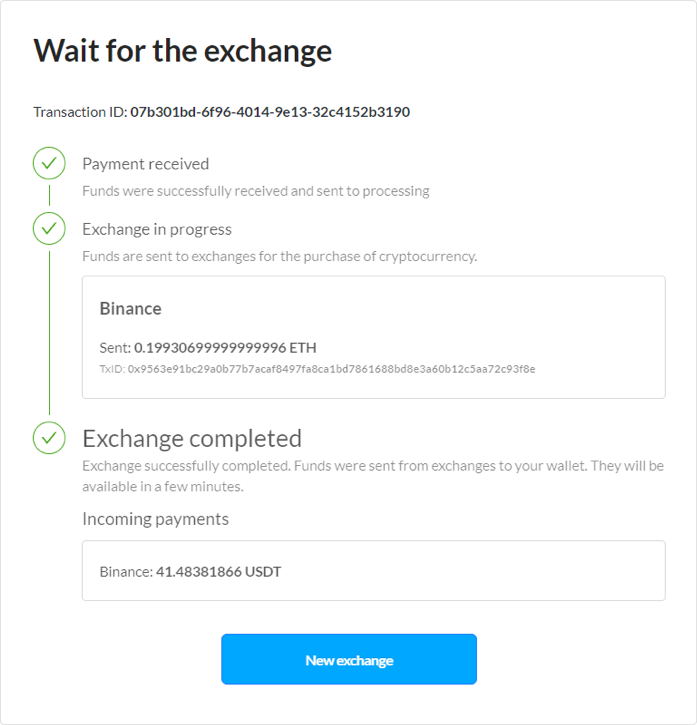
Task: Click the Wait for the exchange heading
Action: [182, 51]
